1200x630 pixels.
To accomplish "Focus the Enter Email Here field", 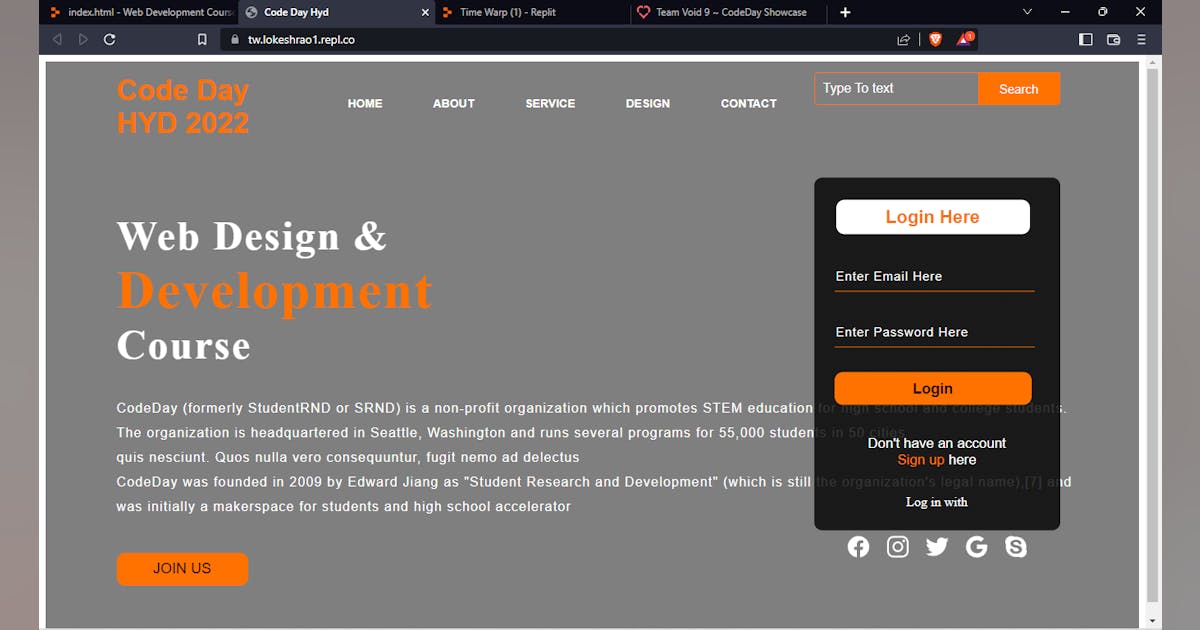I will (934, 277).
